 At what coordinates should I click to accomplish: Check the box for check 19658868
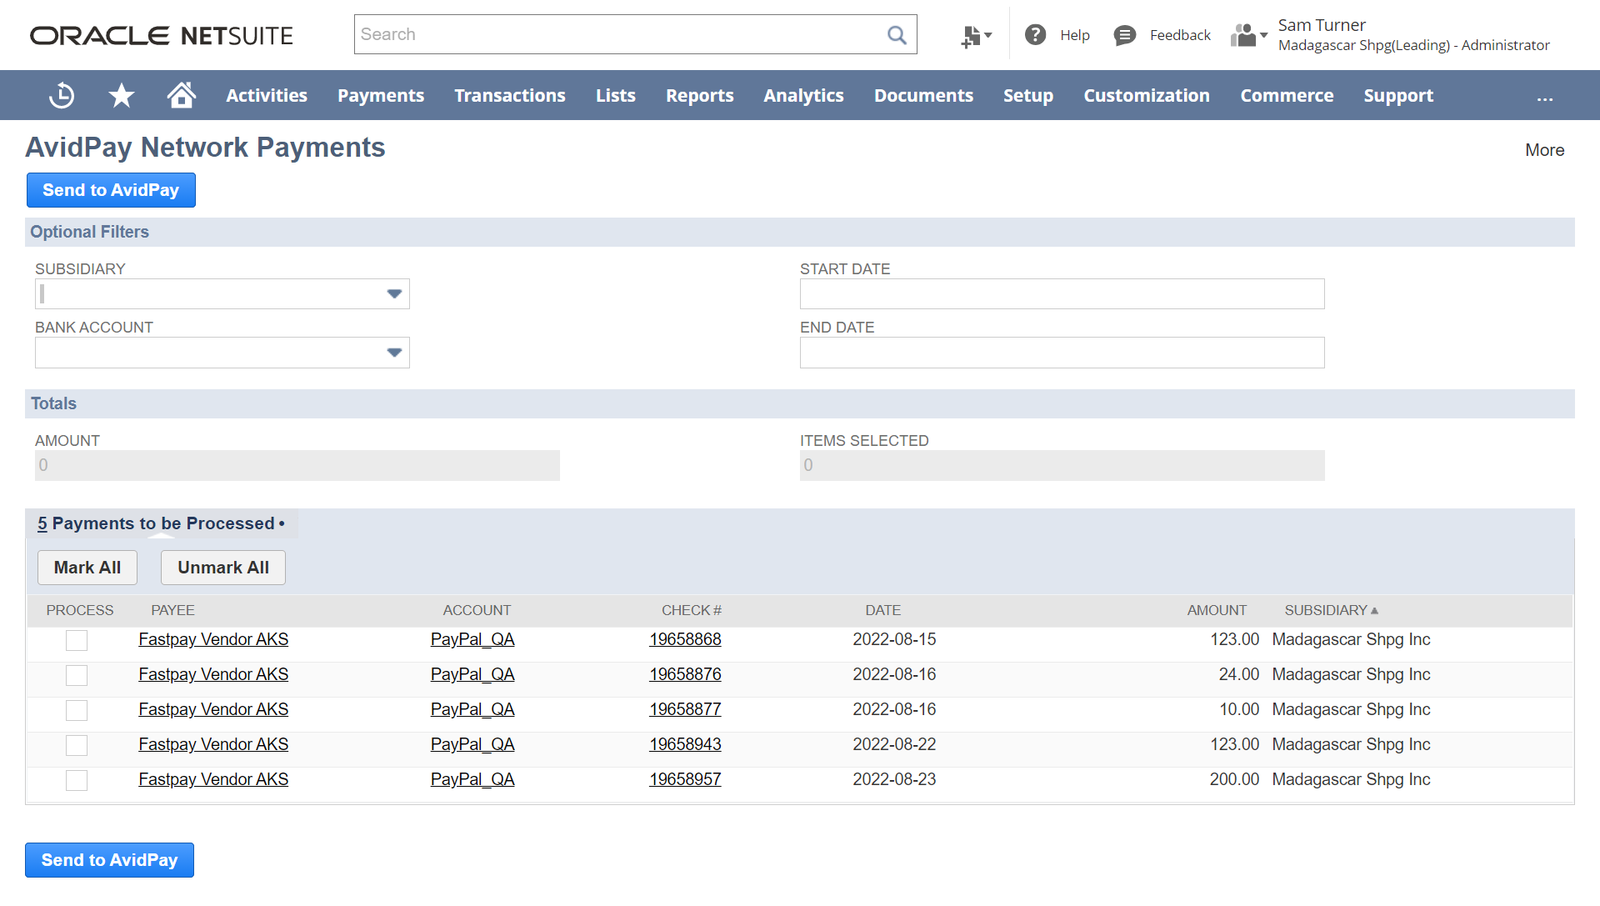point(77,640)
